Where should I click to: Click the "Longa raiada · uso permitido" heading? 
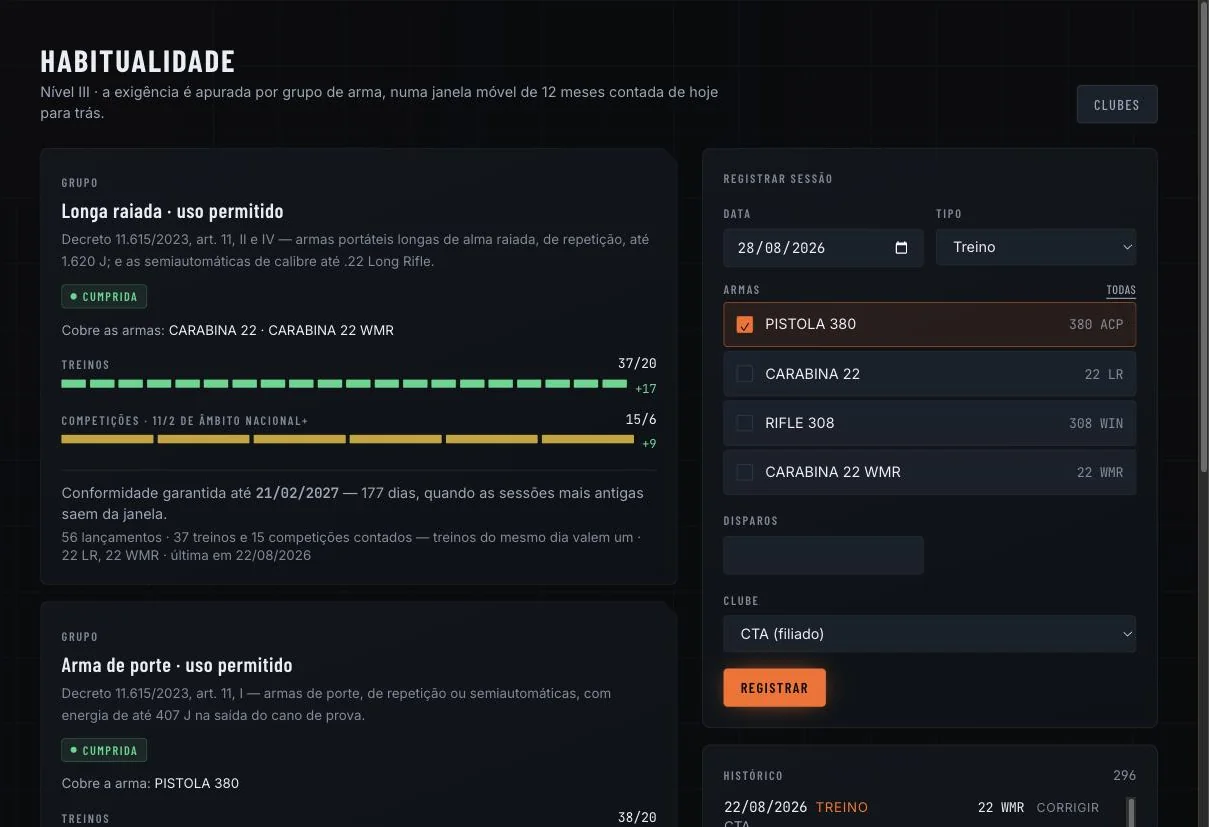(172, 211)
